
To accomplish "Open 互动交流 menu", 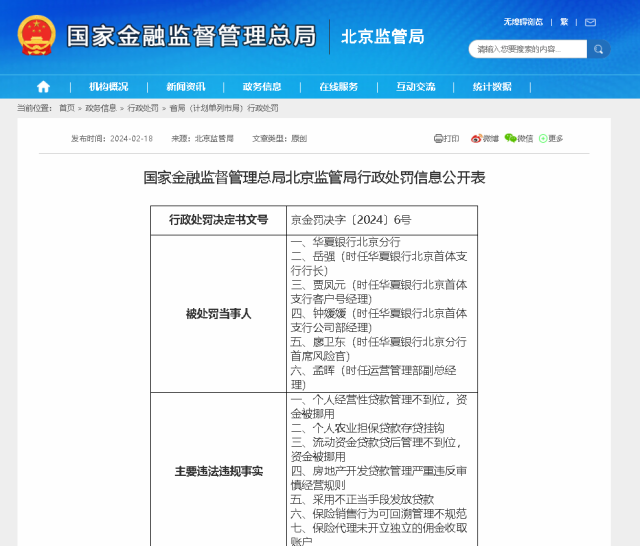I will (416, 87).
